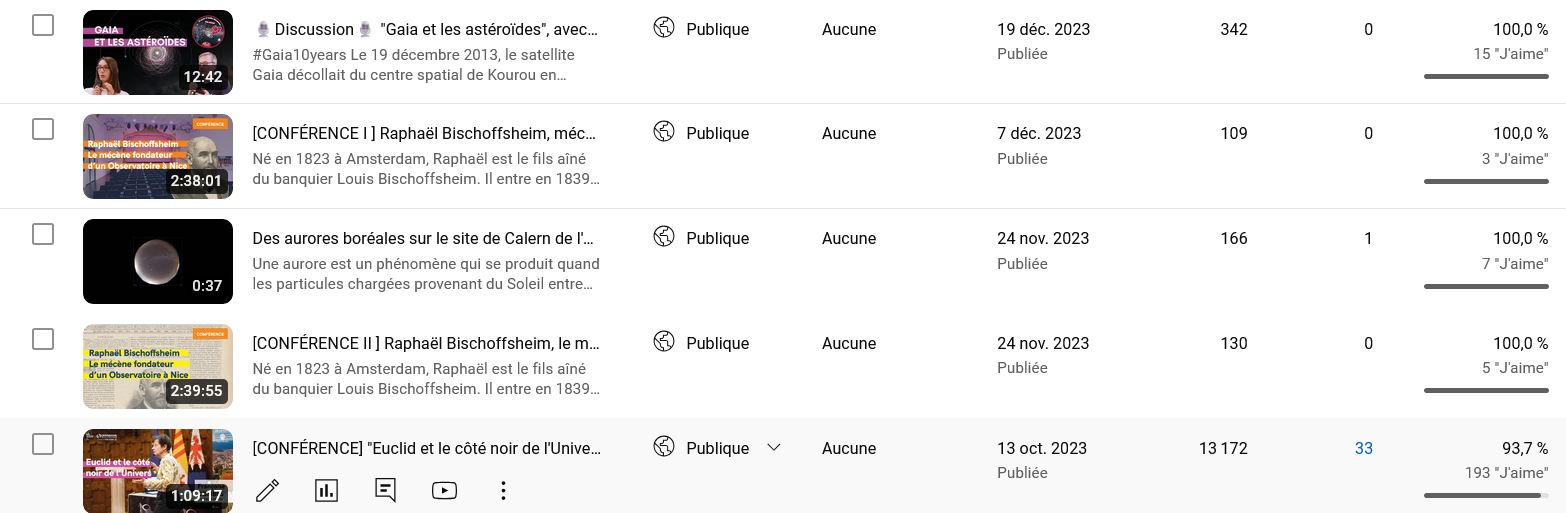This screenshot has height=513, width=1566.
Task: Open the 33 comments link
Action: coord(1363,448)
